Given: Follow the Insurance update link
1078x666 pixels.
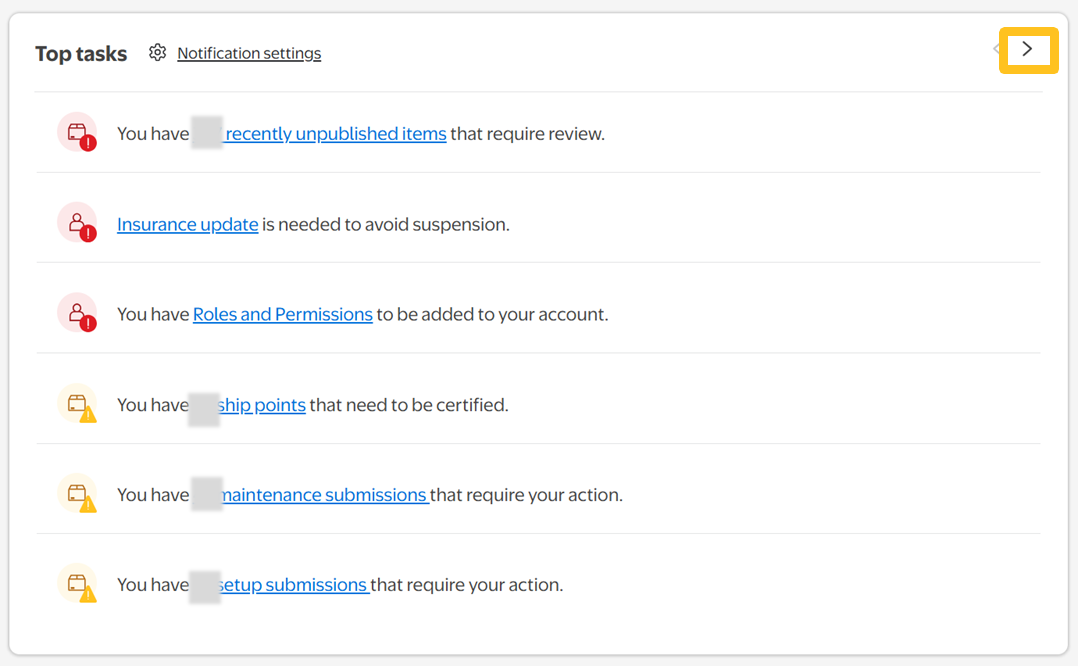Looking at the screenshot, I should tap(188, 224).
